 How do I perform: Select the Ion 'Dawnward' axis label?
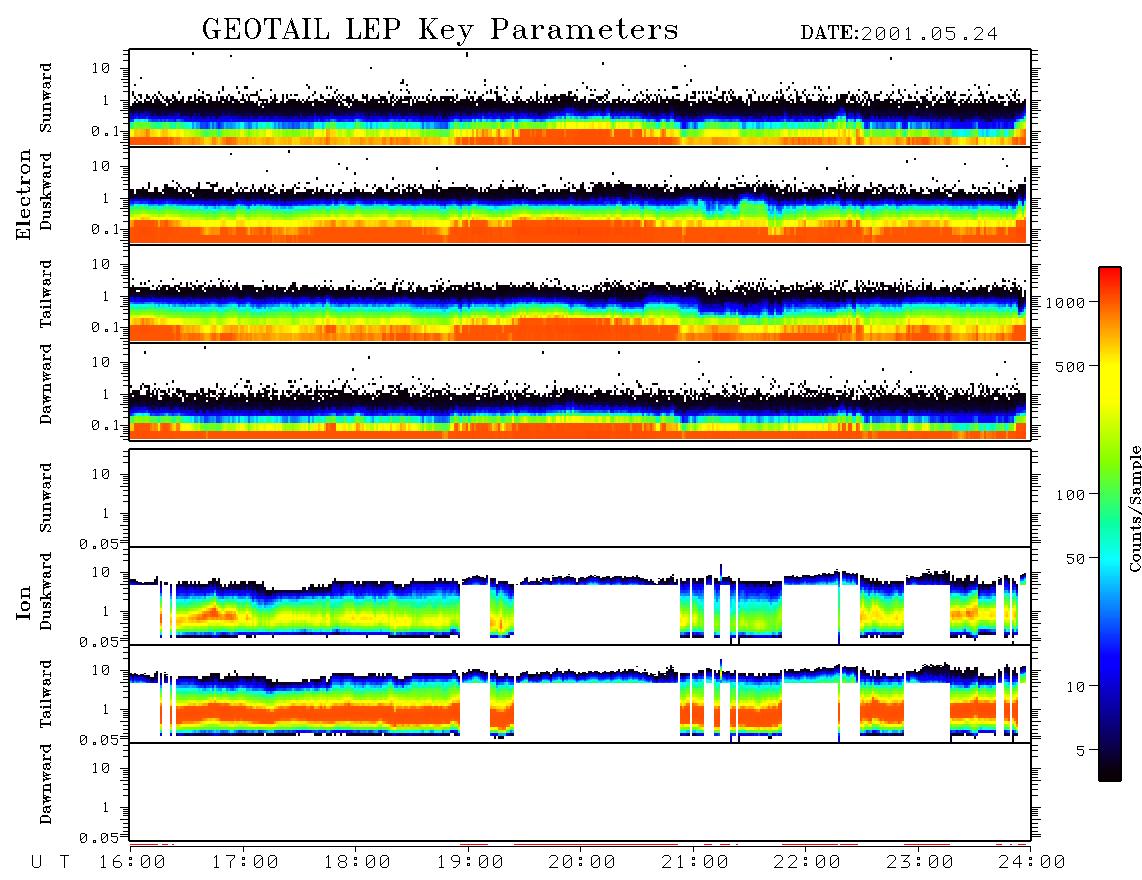point(46,784)
